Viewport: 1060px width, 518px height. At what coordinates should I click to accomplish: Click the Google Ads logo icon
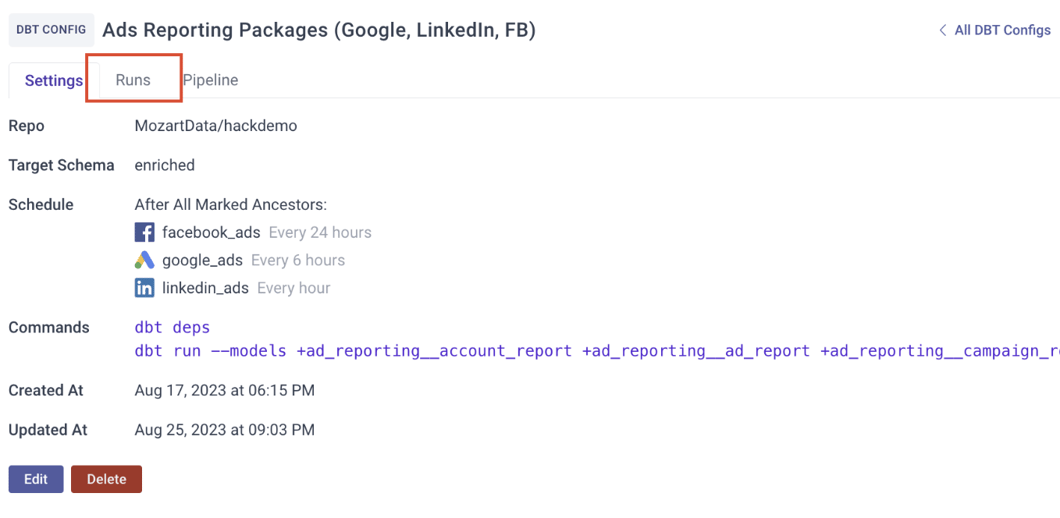(145, 260)
